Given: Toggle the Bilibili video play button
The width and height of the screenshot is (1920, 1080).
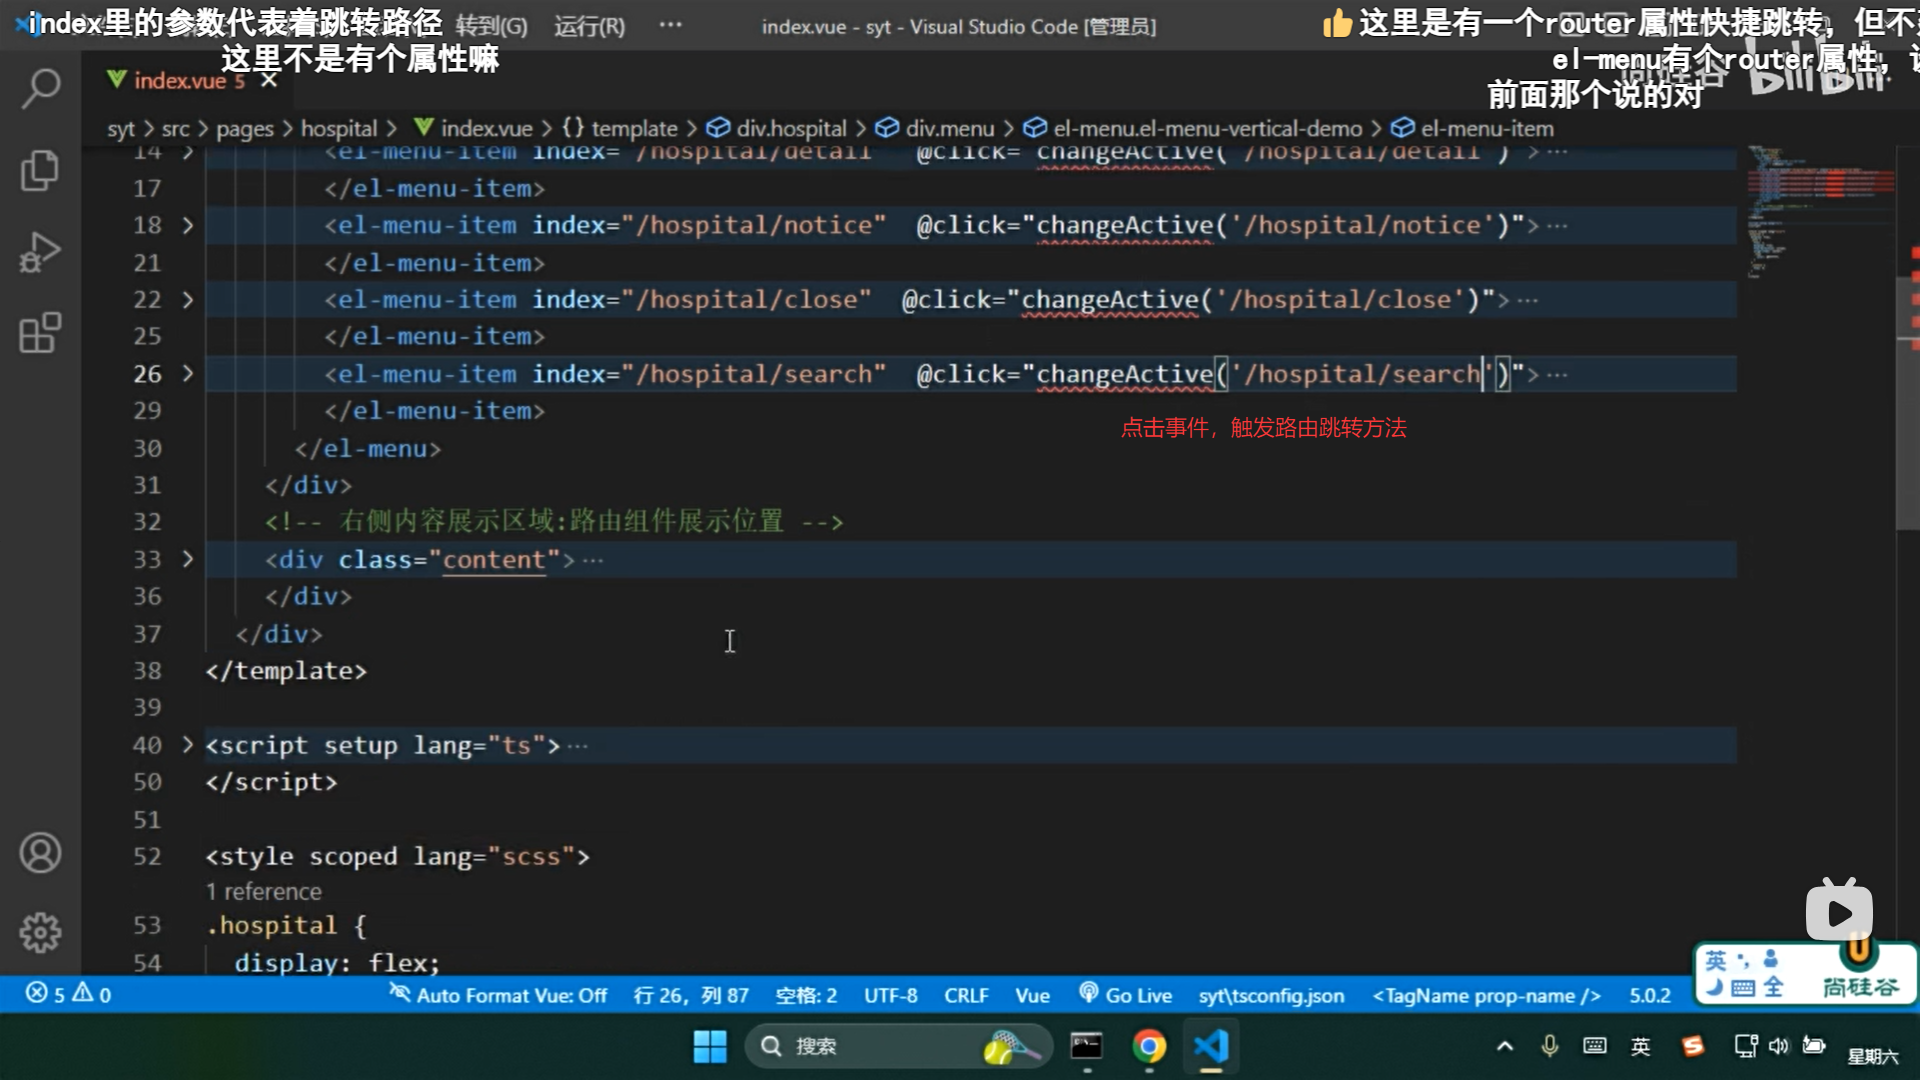Looking at the screenshot, I should [1838, 912].
